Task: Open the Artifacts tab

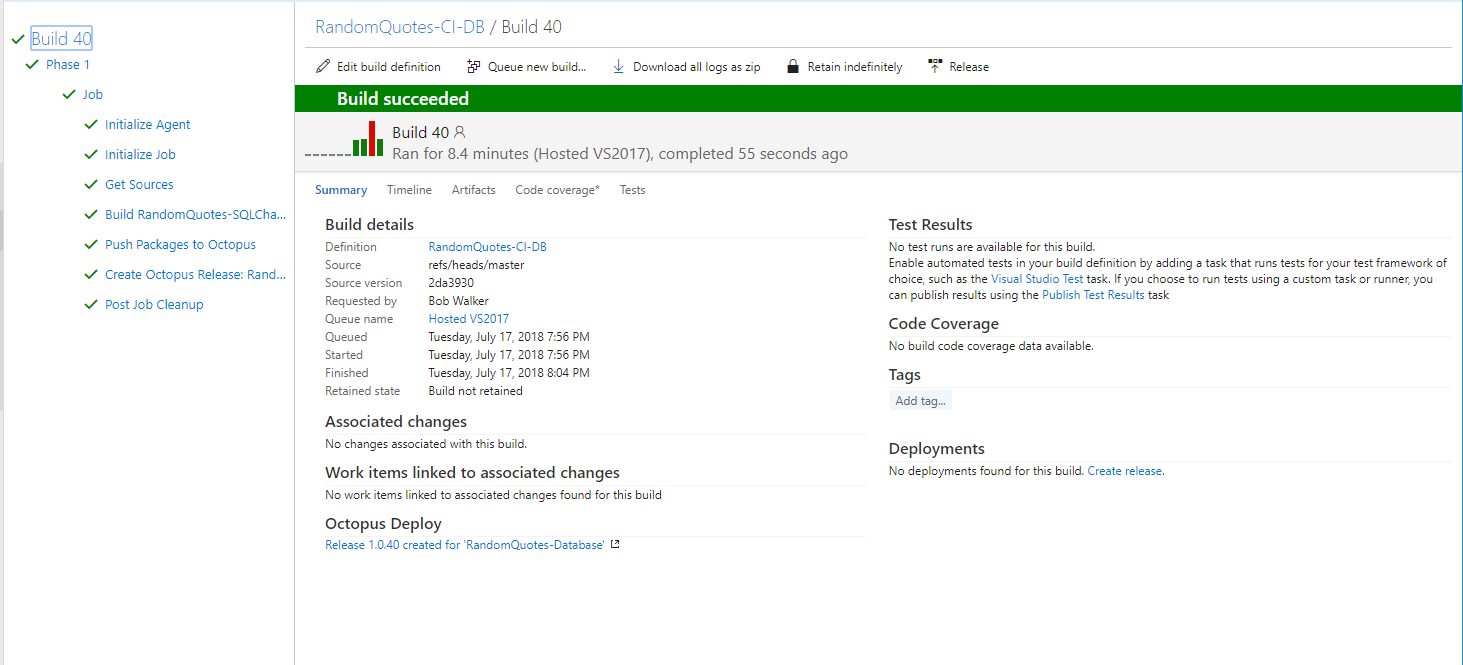Action: pos(473,190)
